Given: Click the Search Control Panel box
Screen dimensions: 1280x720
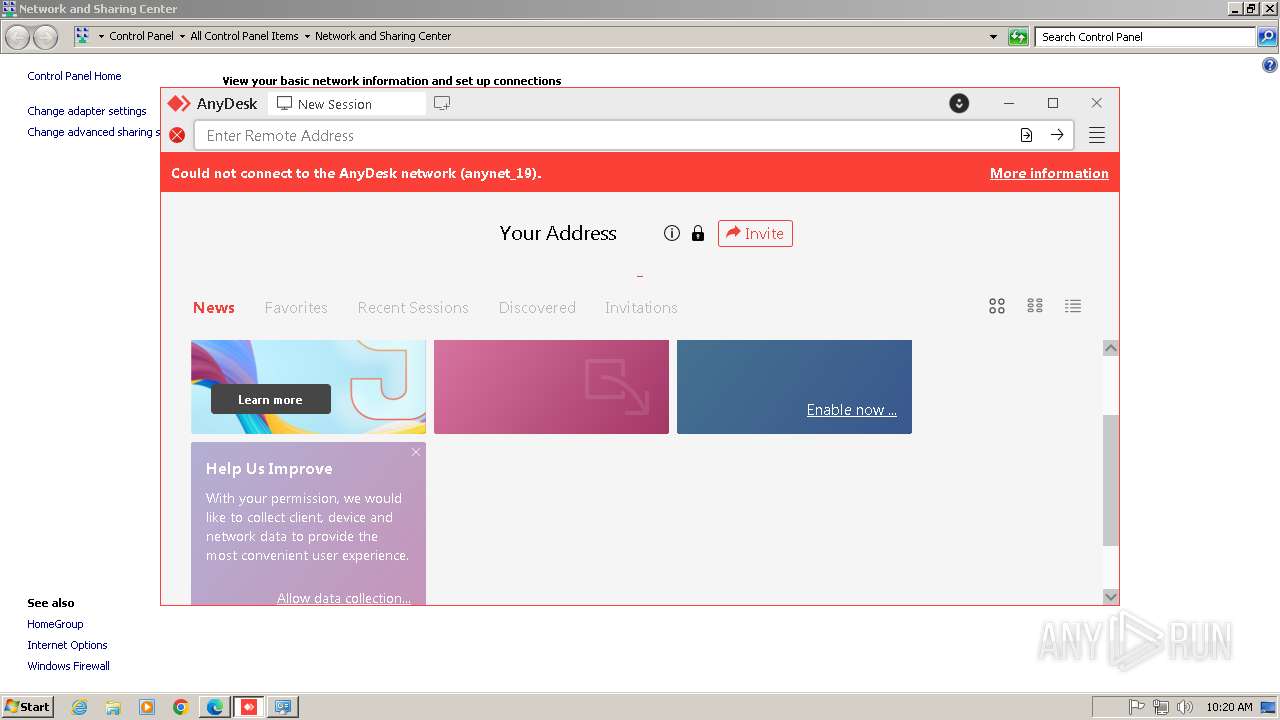Looking at the screenshot, I should (1145, 37).
